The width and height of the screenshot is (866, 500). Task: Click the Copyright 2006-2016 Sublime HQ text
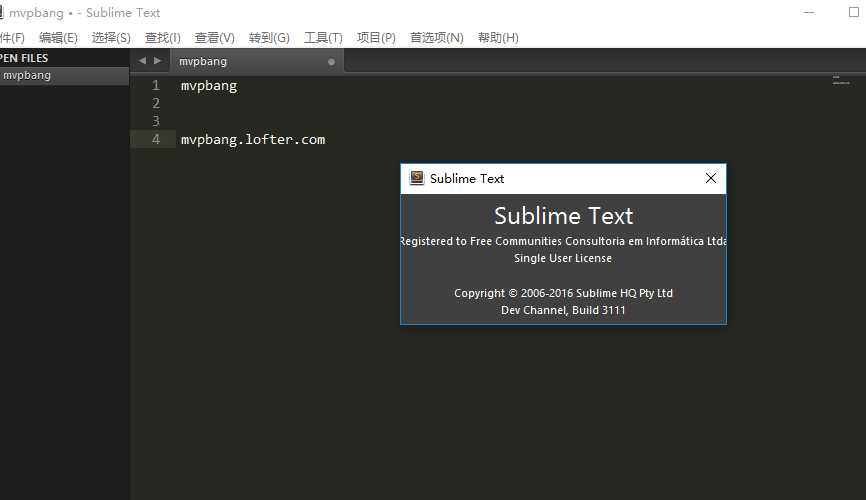point(563,293)
